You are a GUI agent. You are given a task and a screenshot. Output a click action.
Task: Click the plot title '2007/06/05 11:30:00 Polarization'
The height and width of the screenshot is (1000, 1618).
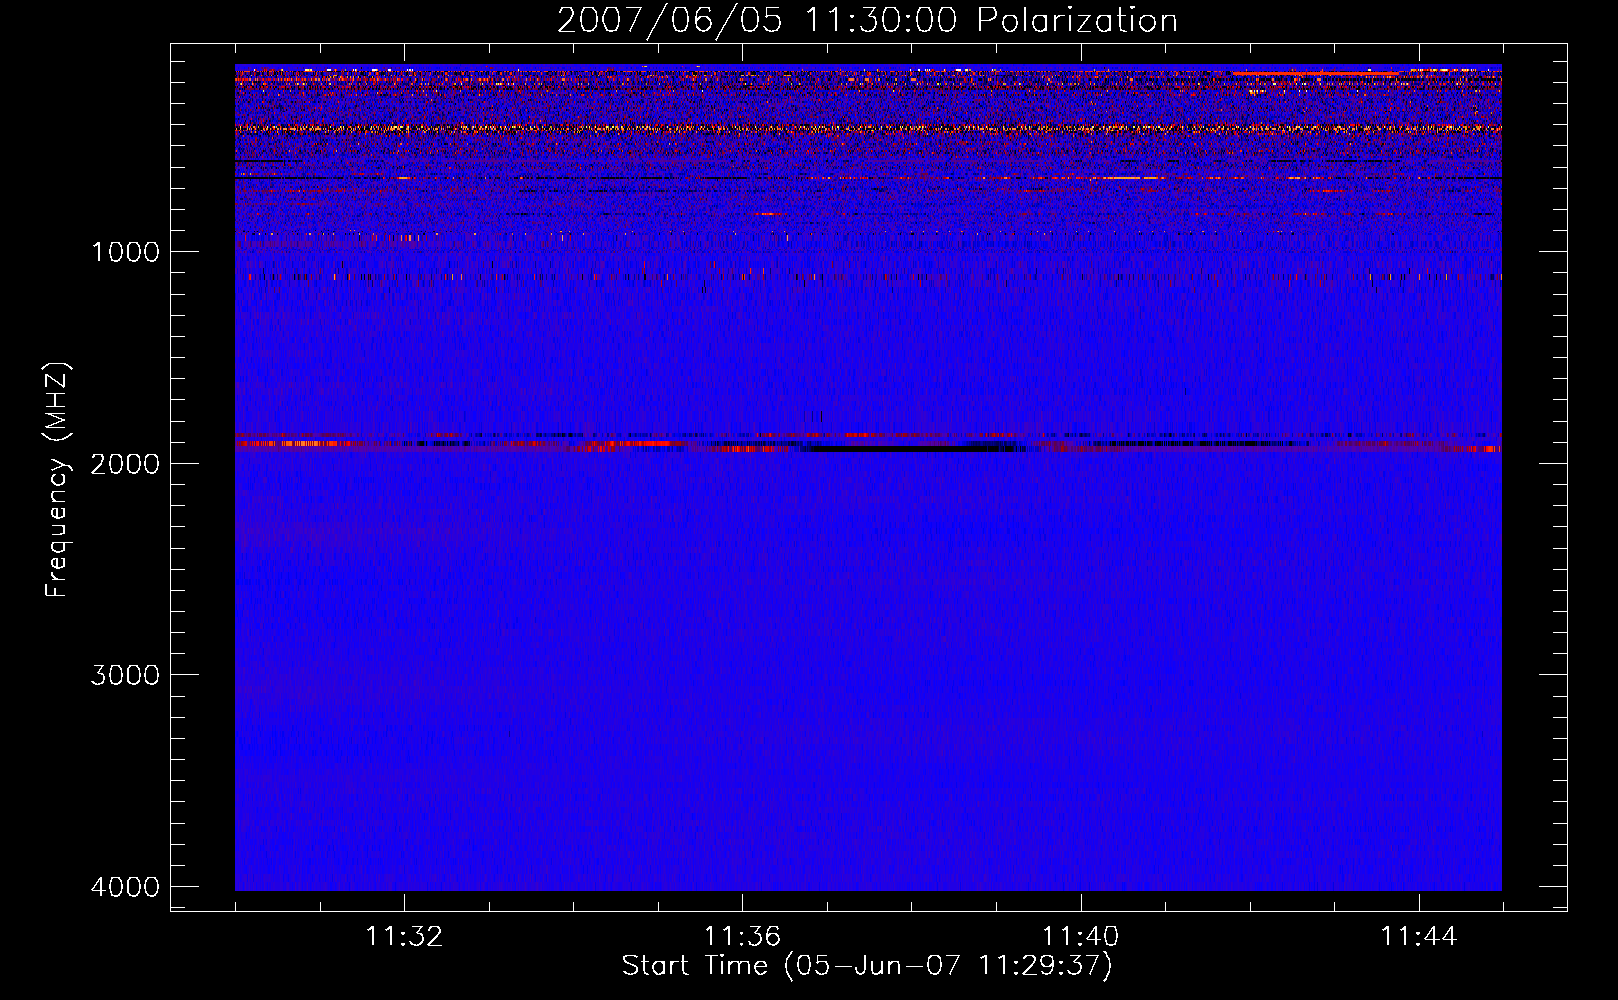867,20
